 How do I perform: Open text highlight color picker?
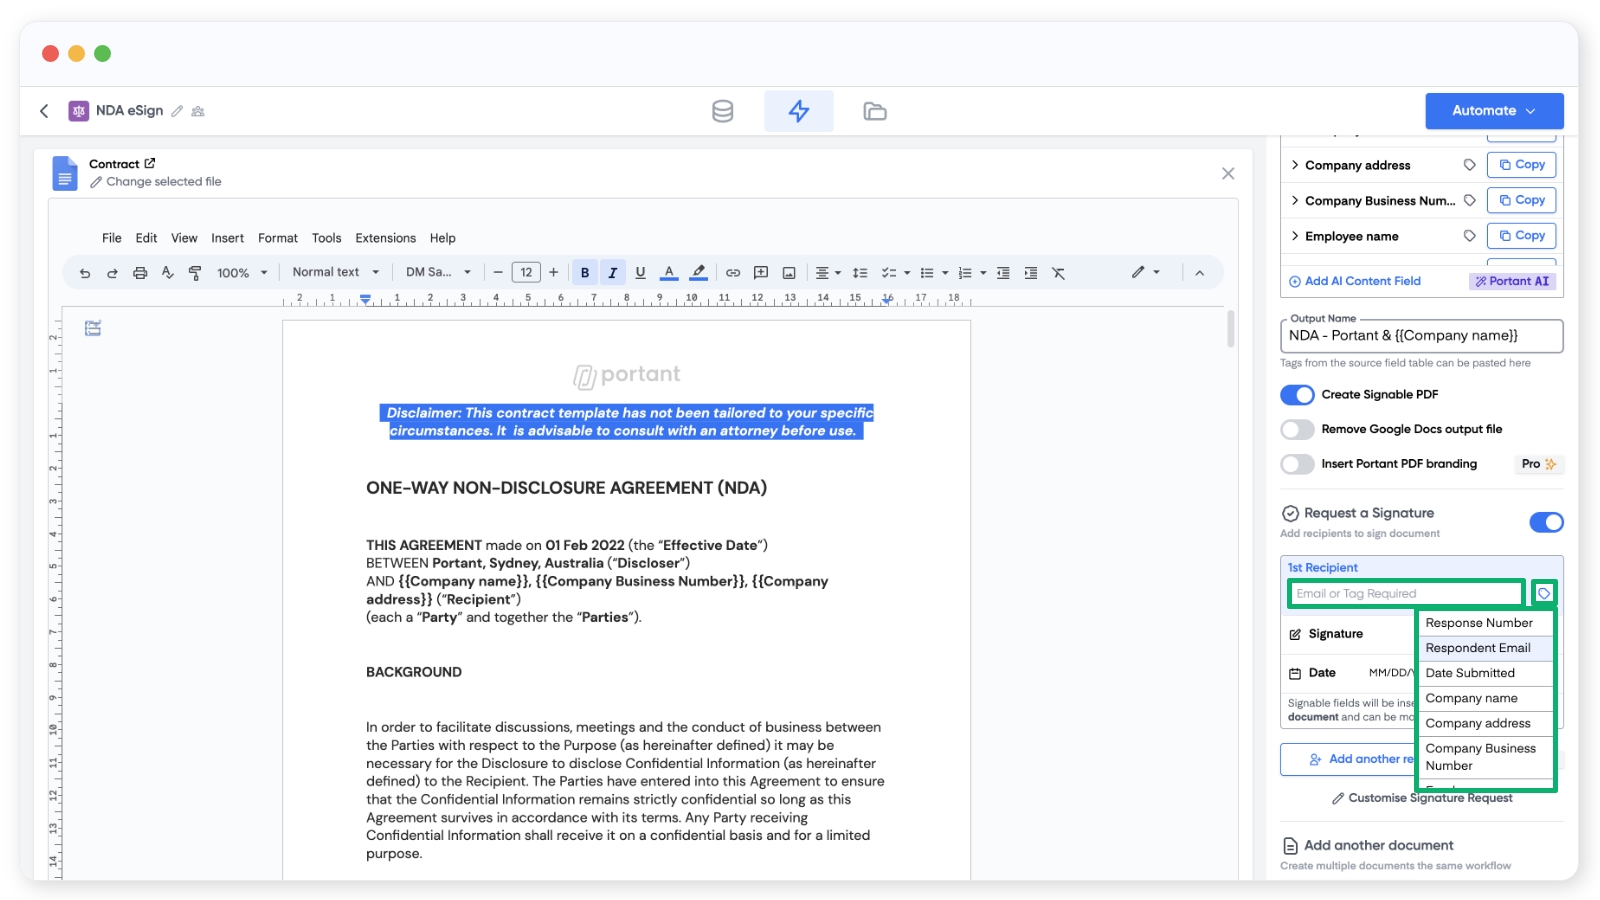click(699, 272)
